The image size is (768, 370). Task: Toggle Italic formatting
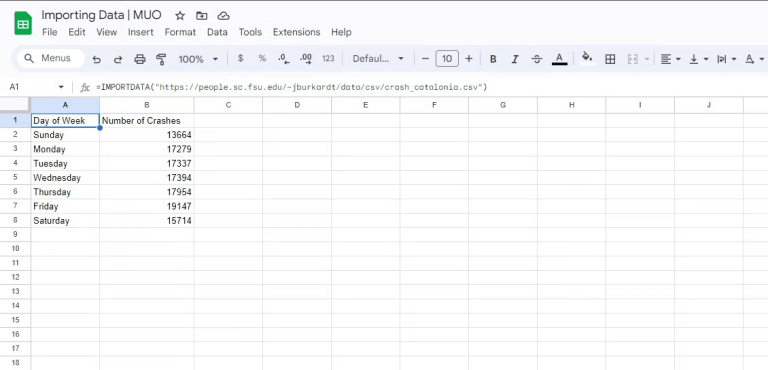pos(515,59)
